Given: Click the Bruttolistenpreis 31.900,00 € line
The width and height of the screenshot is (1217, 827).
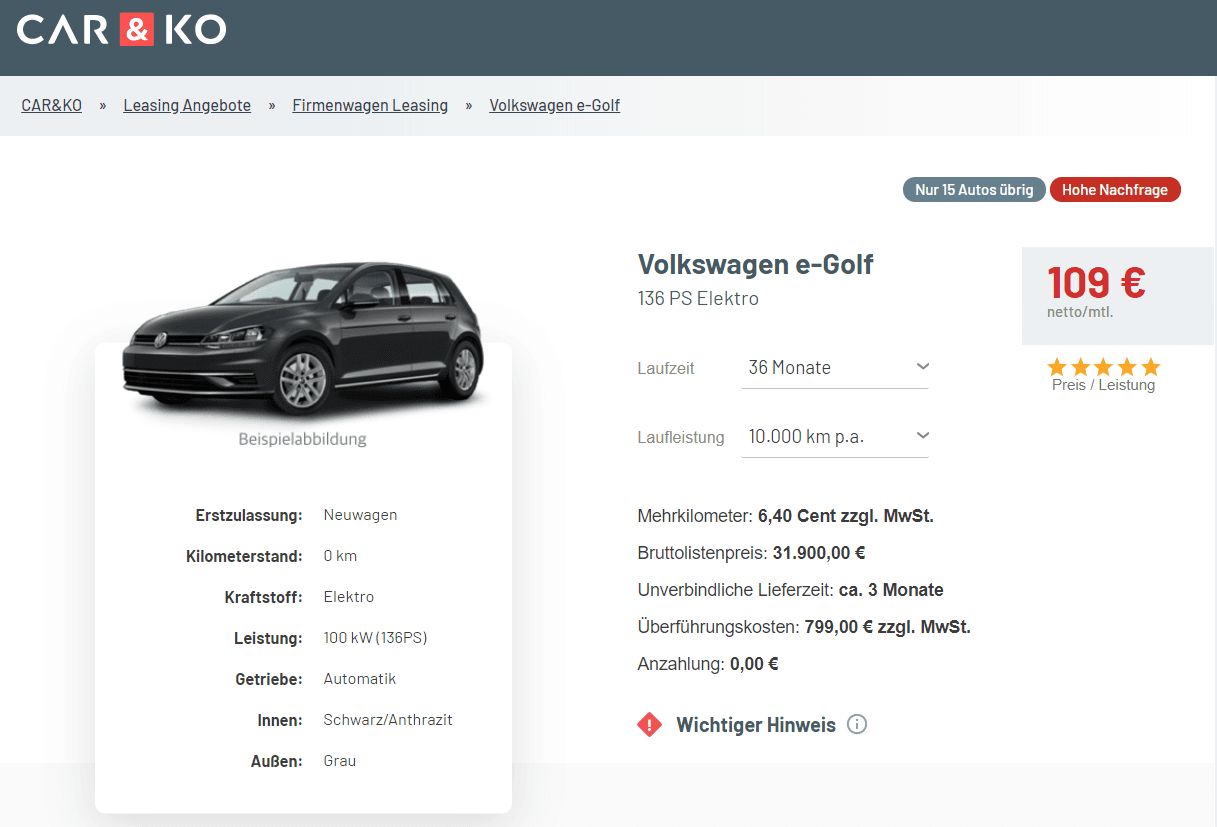Looking at the screenshot, I should point(752,553).
